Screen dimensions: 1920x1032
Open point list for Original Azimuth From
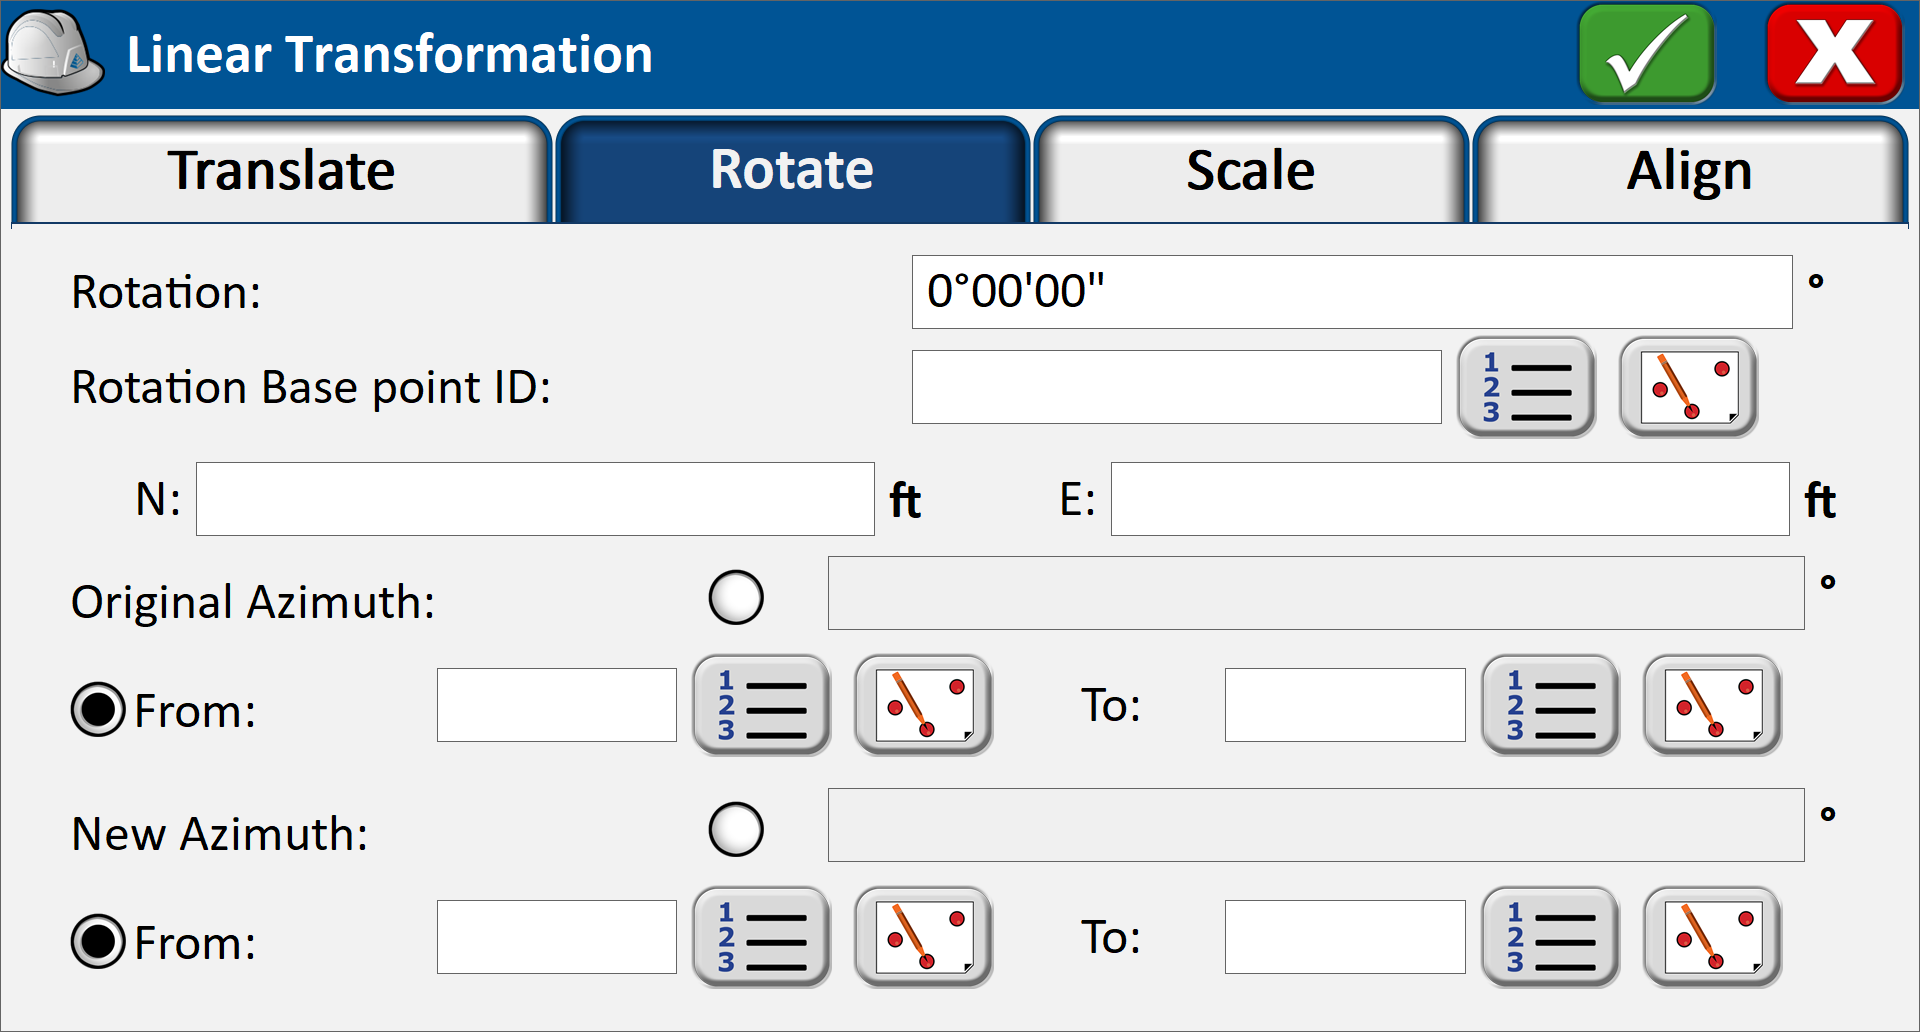pos(761,705)
